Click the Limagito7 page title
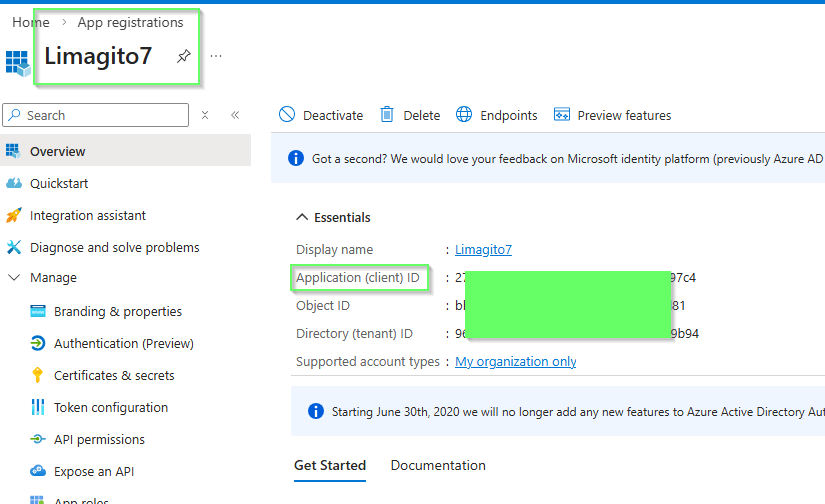 (98, 56)
